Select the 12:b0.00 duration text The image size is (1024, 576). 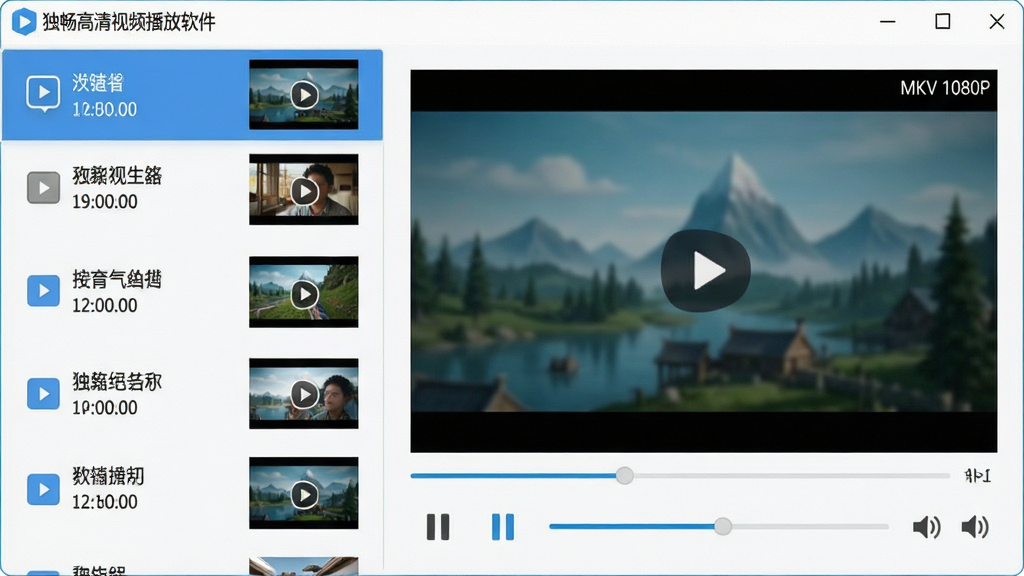click(x=104, y=502)
